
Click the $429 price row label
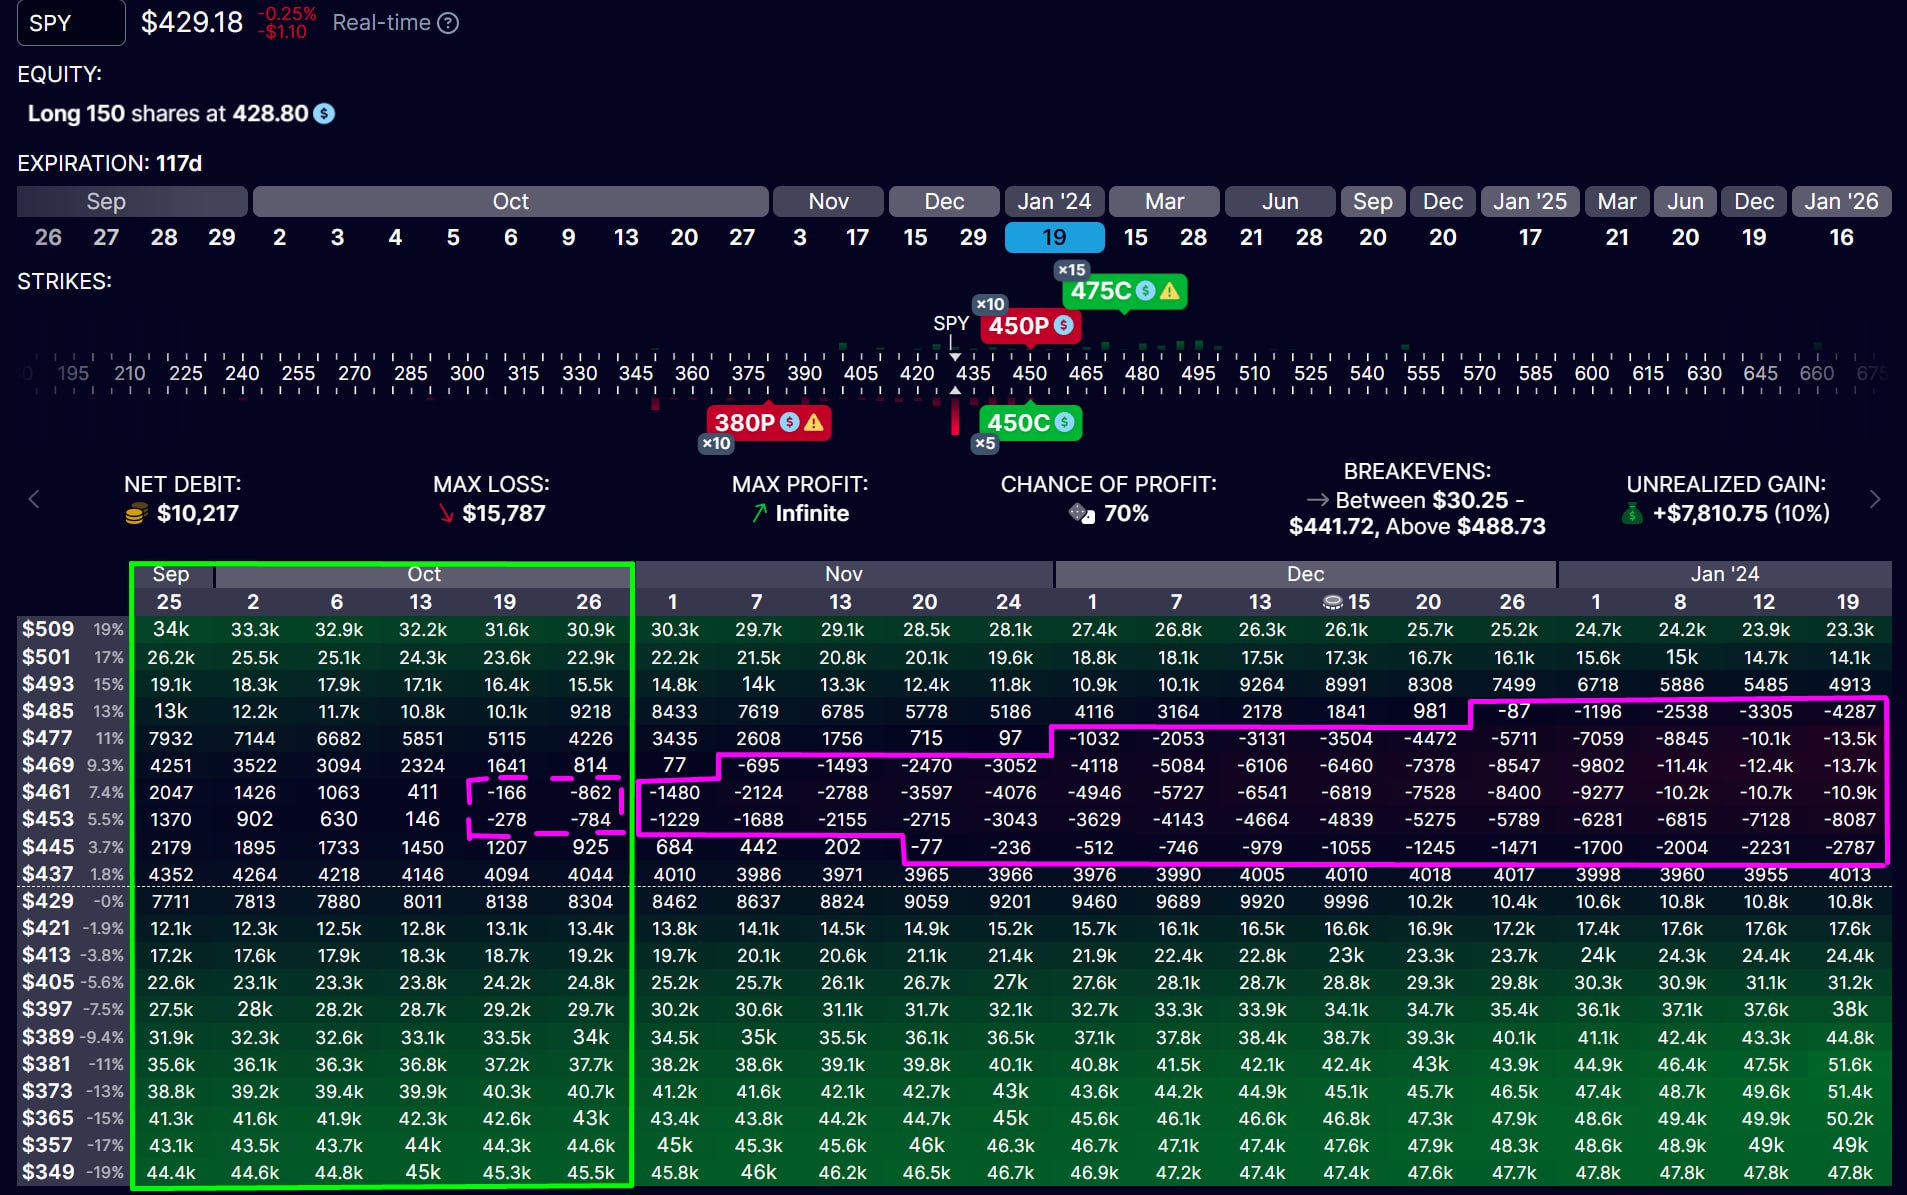[48, 901]
